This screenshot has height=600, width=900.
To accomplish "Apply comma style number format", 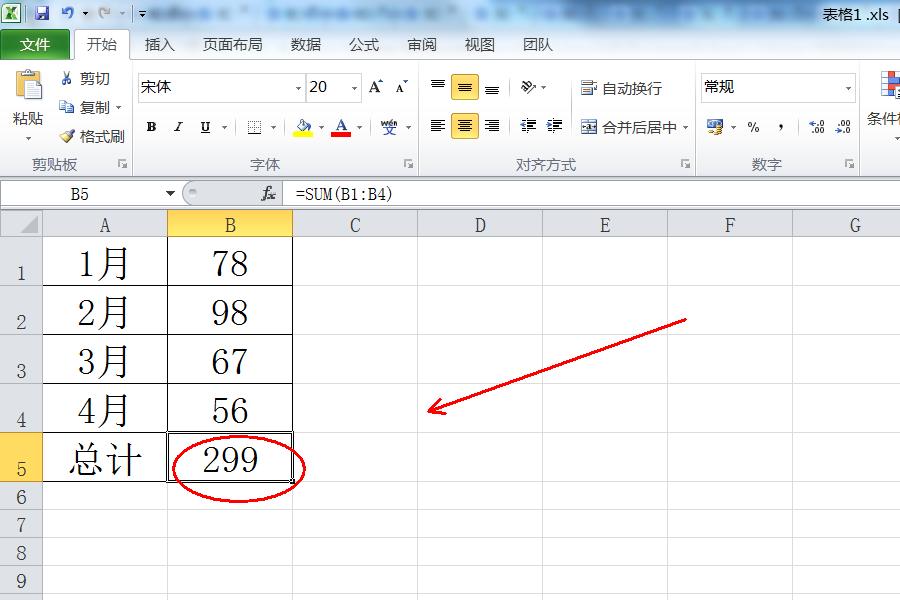I will [781, 127].
